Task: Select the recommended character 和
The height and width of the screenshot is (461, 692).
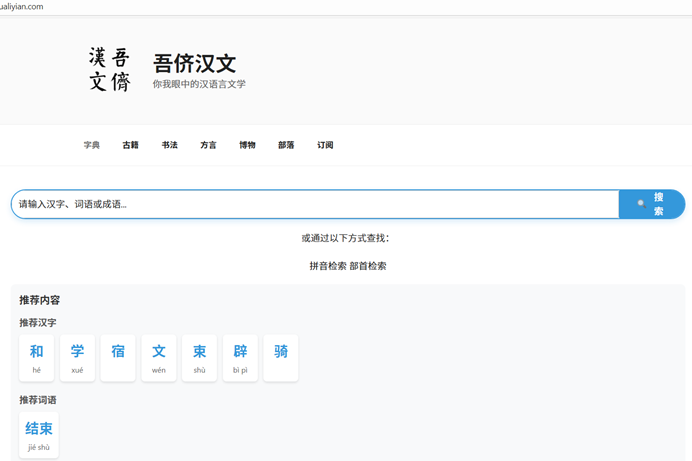Action: pos(37,357)
